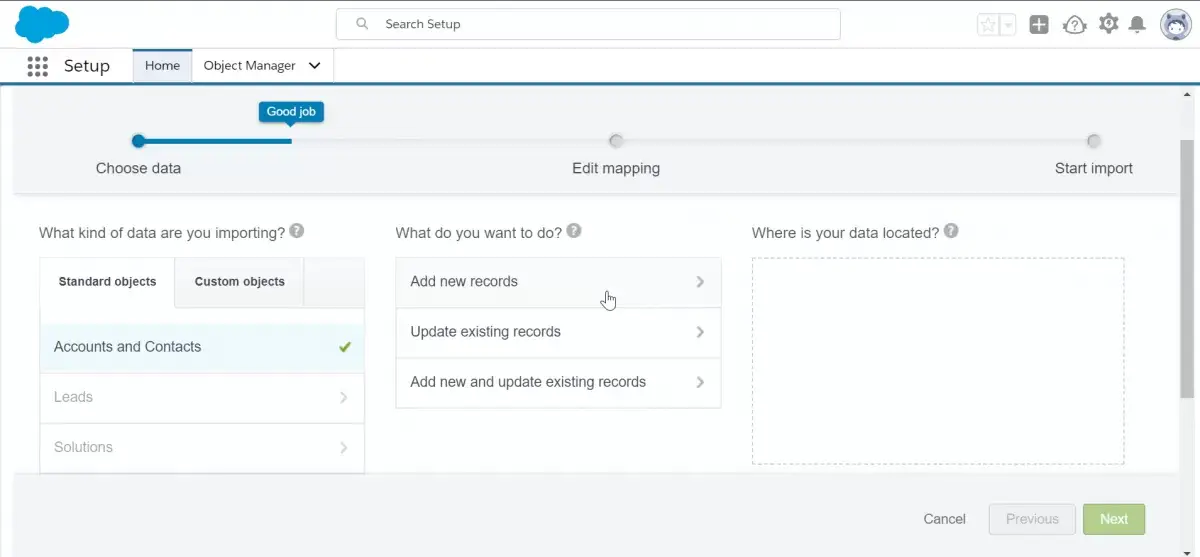Switch to the Custom objects tab
The width and height of the screenshot is (1200, 557).
[x=239, y=282]
